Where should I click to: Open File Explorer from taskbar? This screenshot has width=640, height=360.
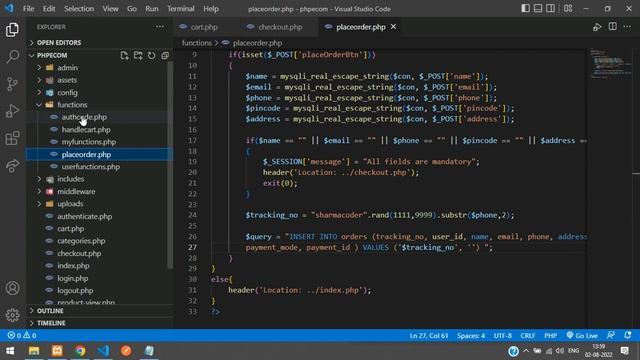click(34, 351)
